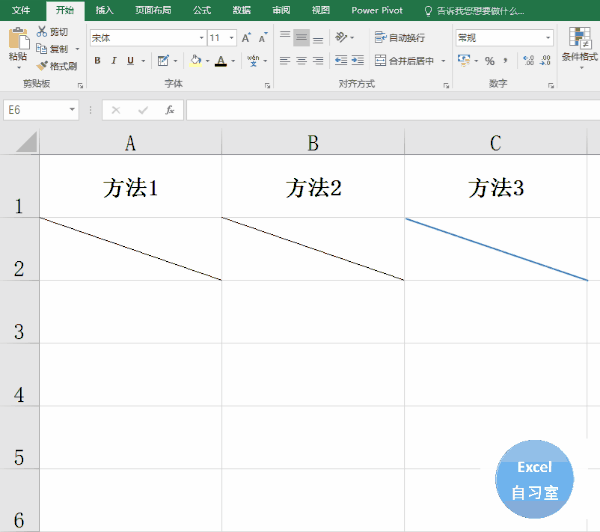Set bottom vertical alignment
This screenshot has width=600, height=532.
(x=318, y=38)
